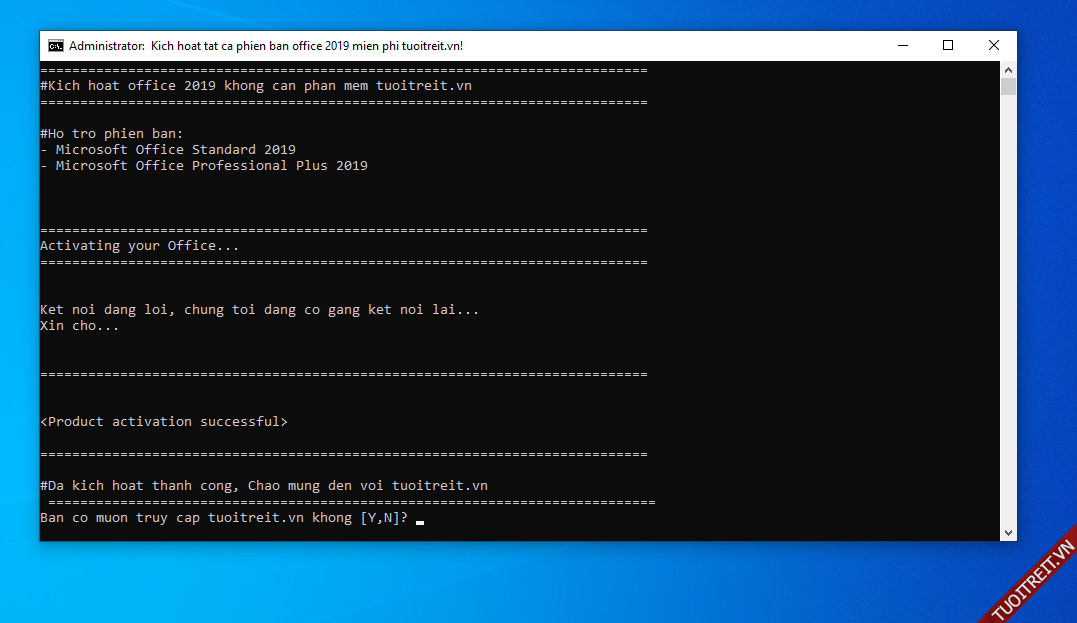Click the 'Activating your Office...' line

[139, 246]
